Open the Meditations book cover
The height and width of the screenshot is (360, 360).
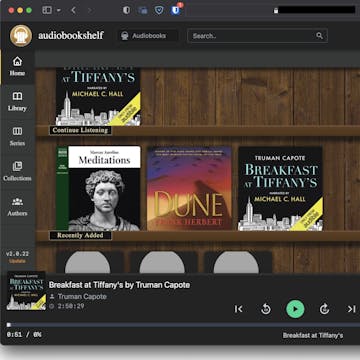coord(98,188)
